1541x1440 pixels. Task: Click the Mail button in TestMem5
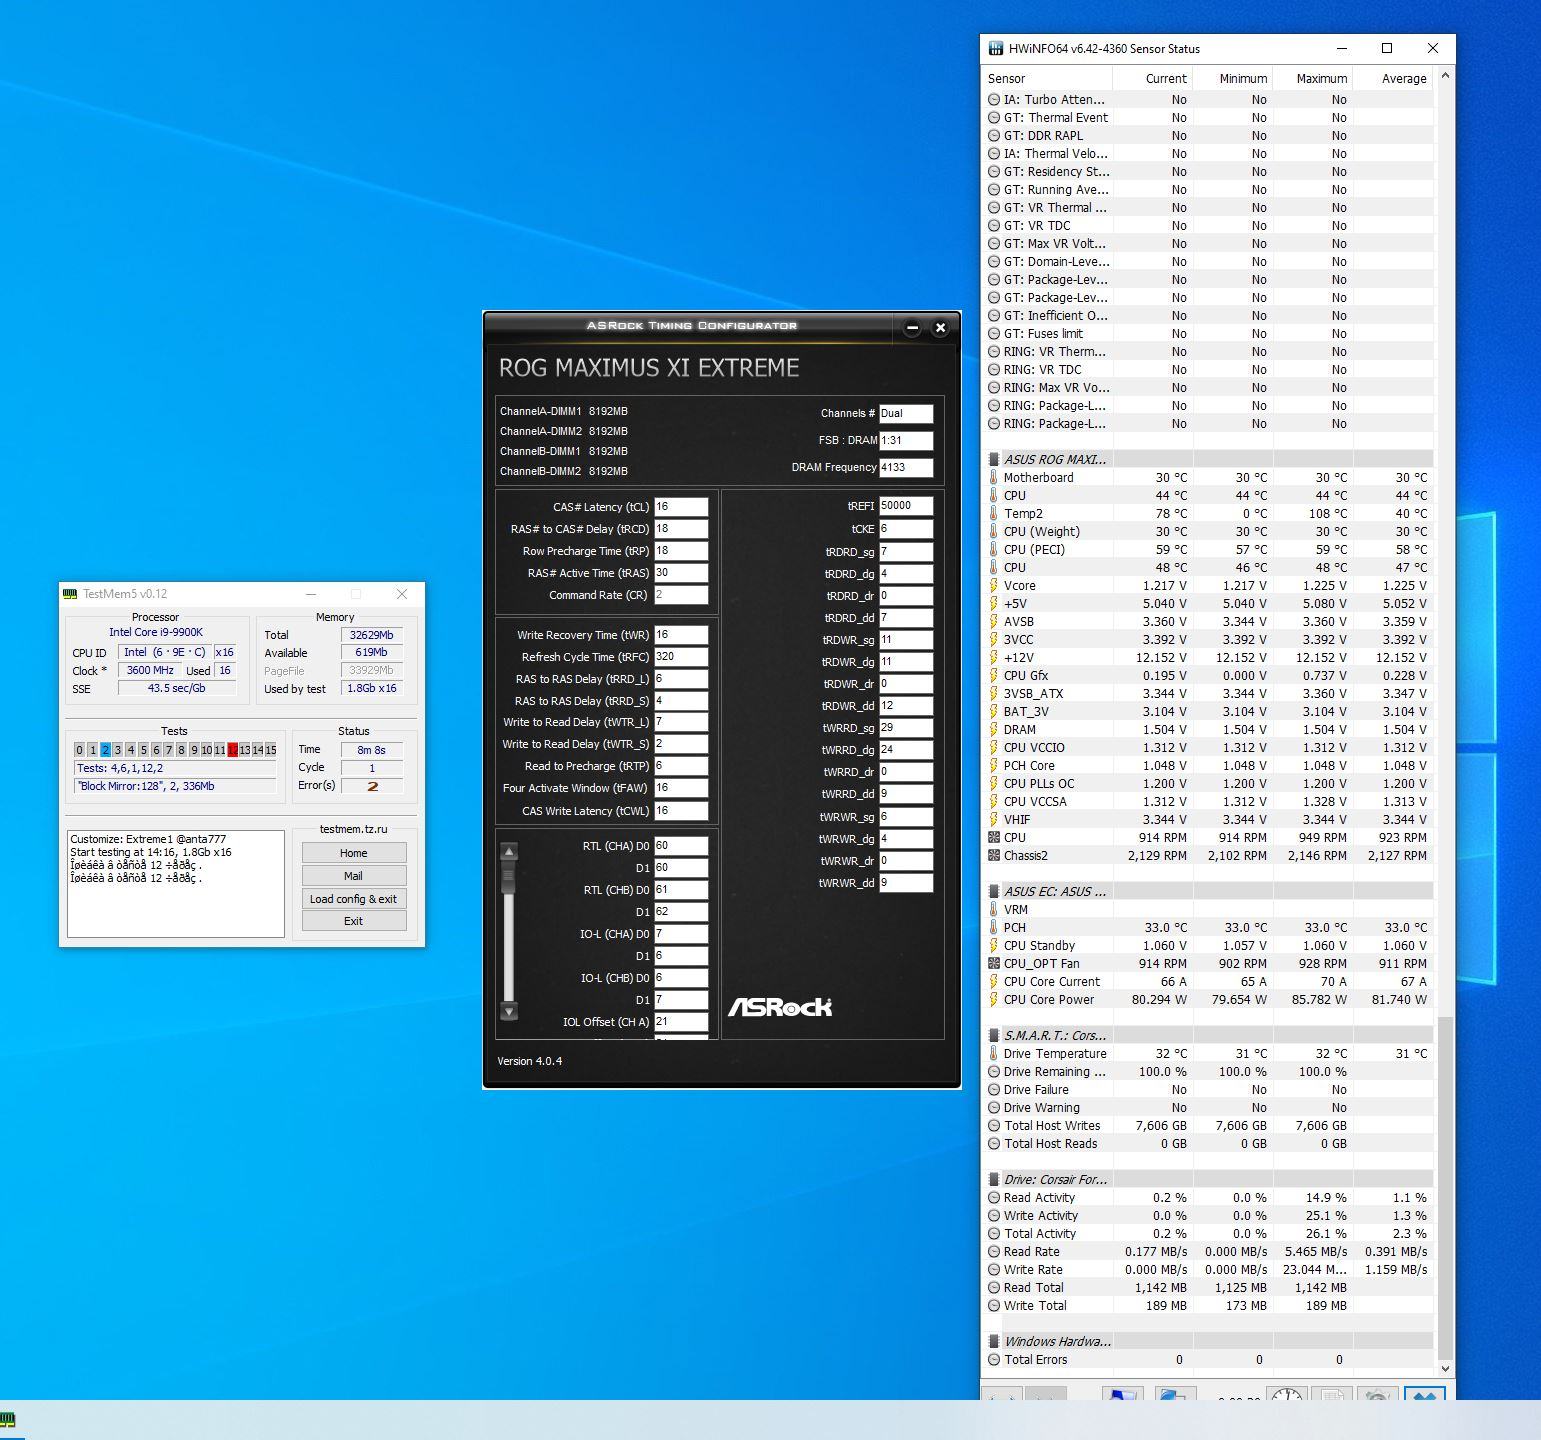tap(354, 876)
